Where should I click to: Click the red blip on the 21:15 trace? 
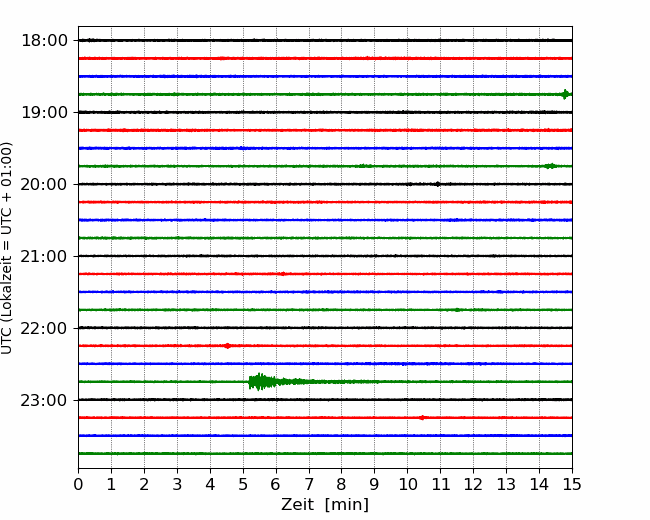pyautogui.click(x=283, y=273)
